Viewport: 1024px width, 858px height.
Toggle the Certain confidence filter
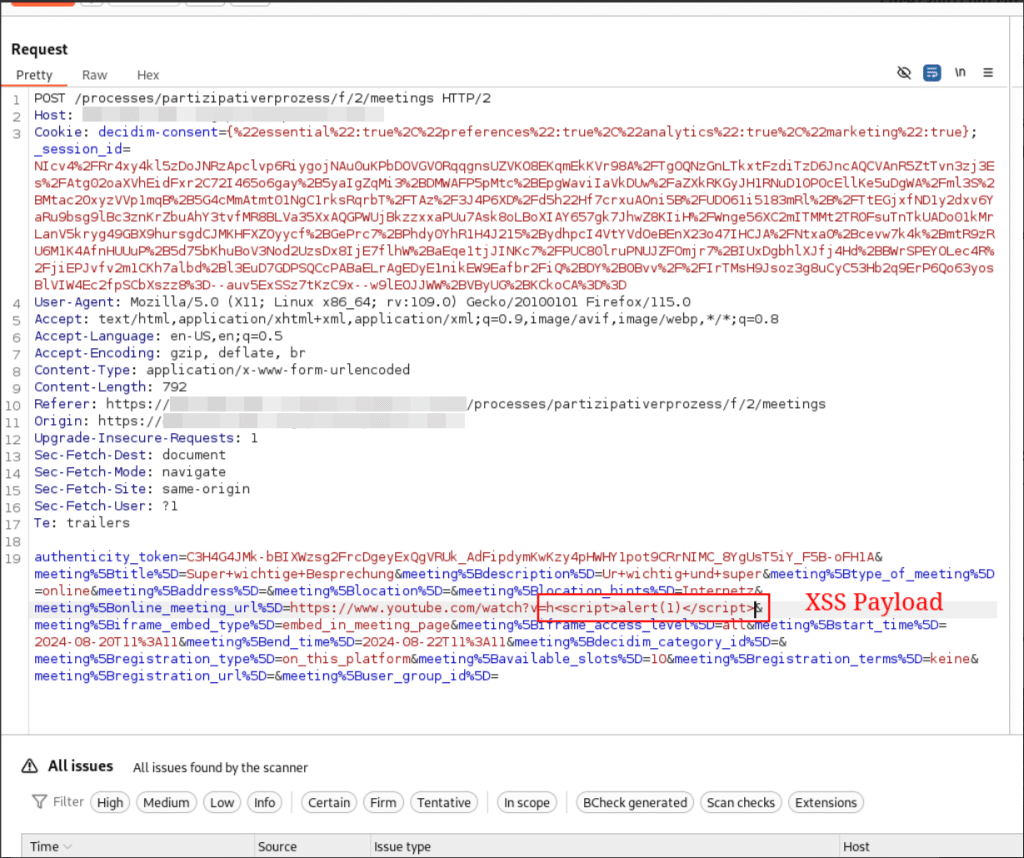tap(329, 802)
